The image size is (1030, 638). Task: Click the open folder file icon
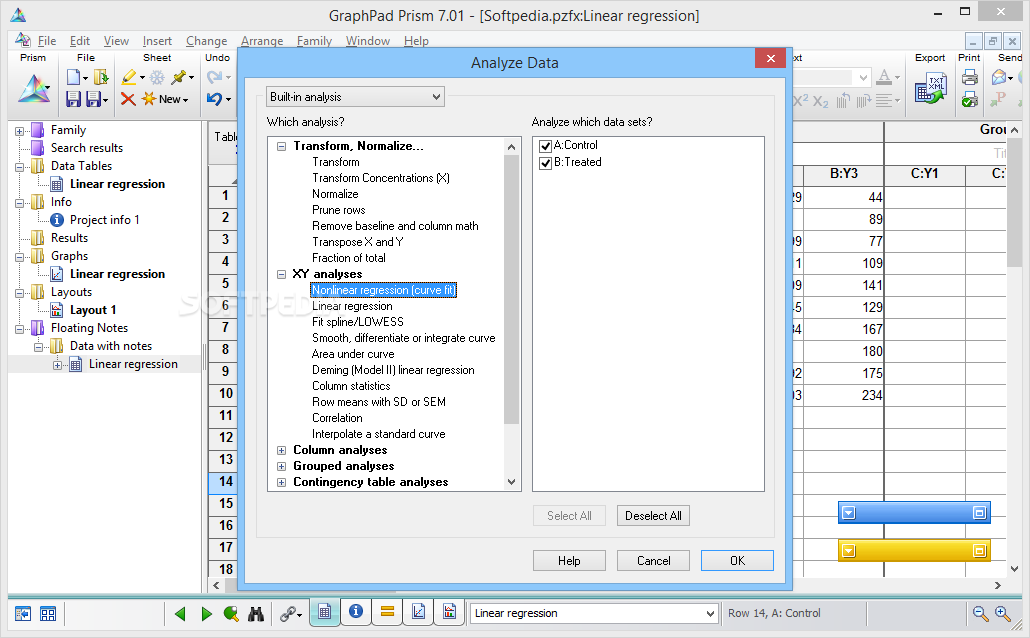[x=101, y=78]
